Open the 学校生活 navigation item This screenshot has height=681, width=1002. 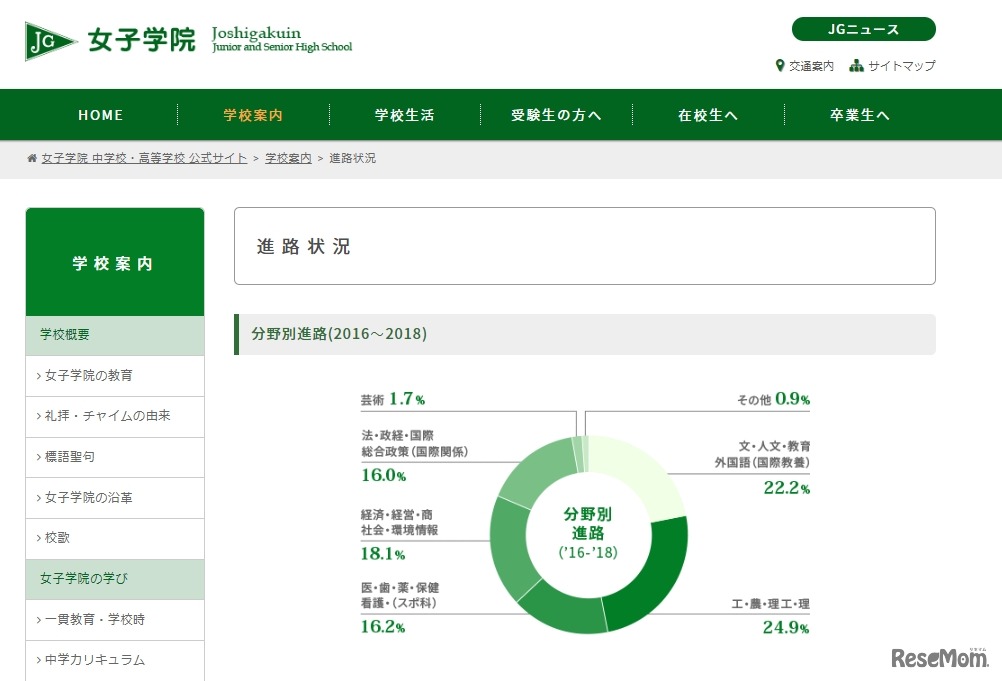[x=404, y=115]
